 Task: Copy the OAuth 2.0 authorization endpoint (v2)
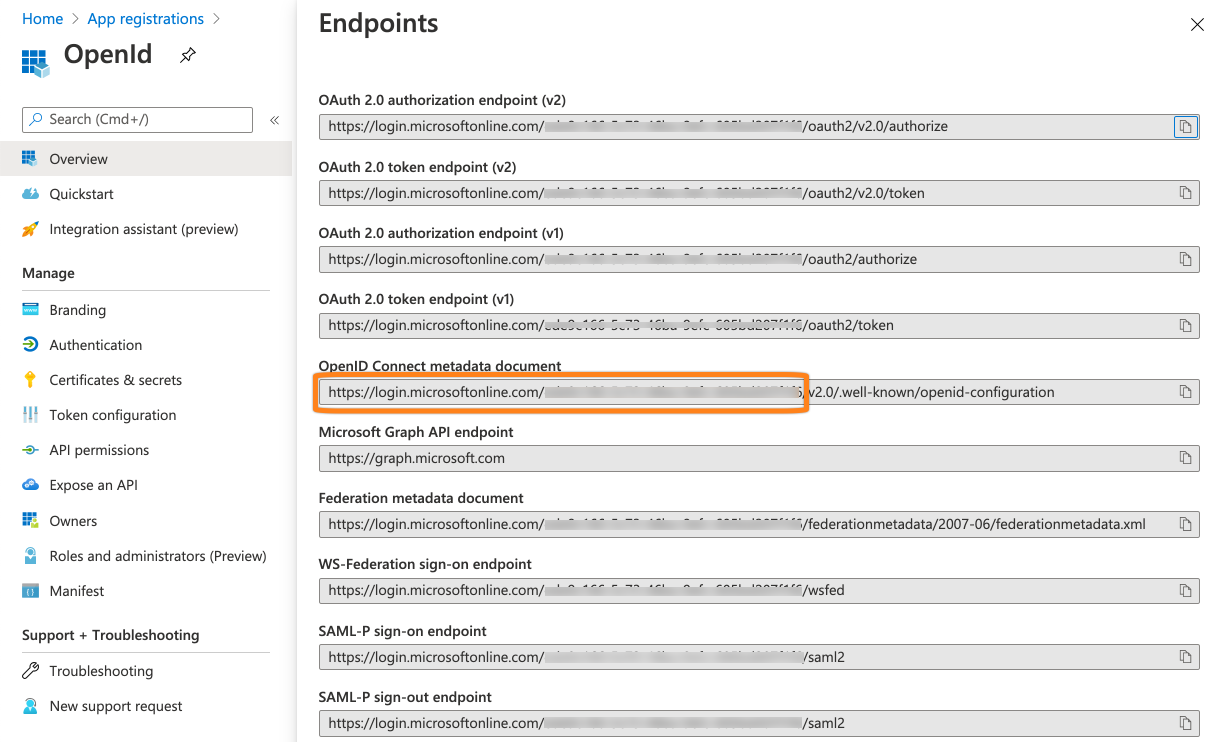[1186, 126]
